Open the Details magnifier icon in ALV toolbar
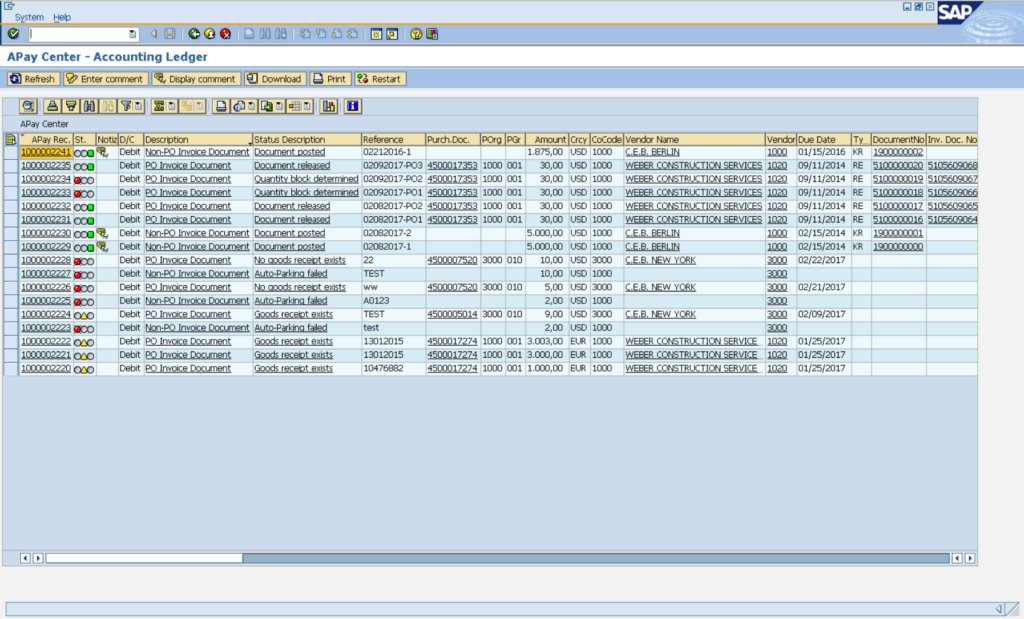Image resolution: width=1024 pixels, height=619 pixels. pos(28,106)
